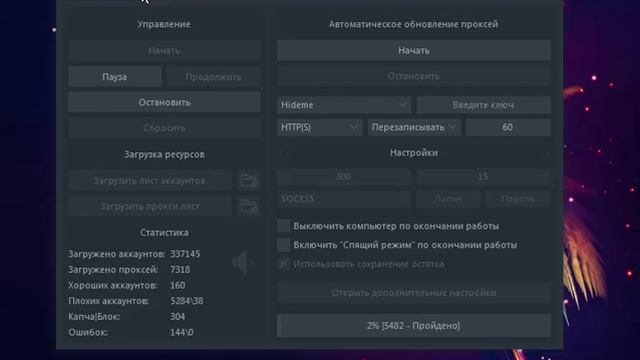Open the Hideme proxy source dropdown
The image size is (640, 360).
tap(344, 105)
